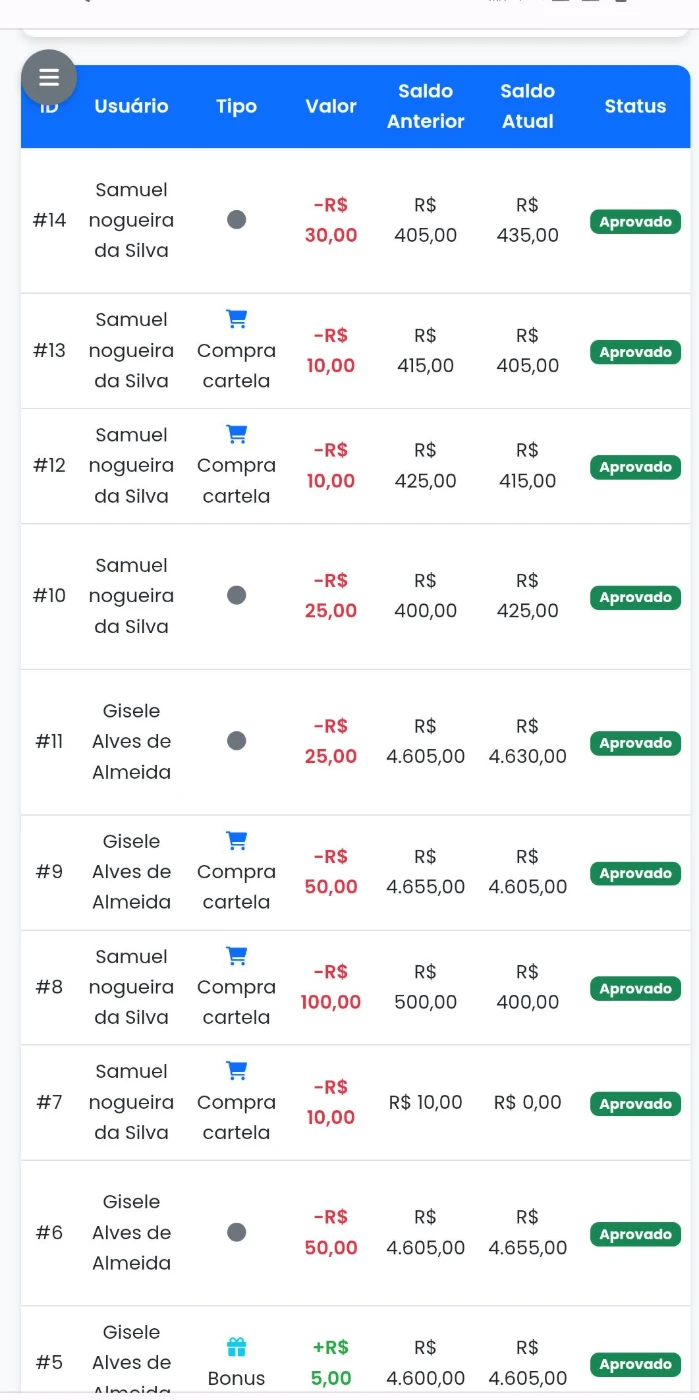Click the Aprovado badge in row #7
Viewport: 699px width, 1400px height.
tap(635, 1104)
